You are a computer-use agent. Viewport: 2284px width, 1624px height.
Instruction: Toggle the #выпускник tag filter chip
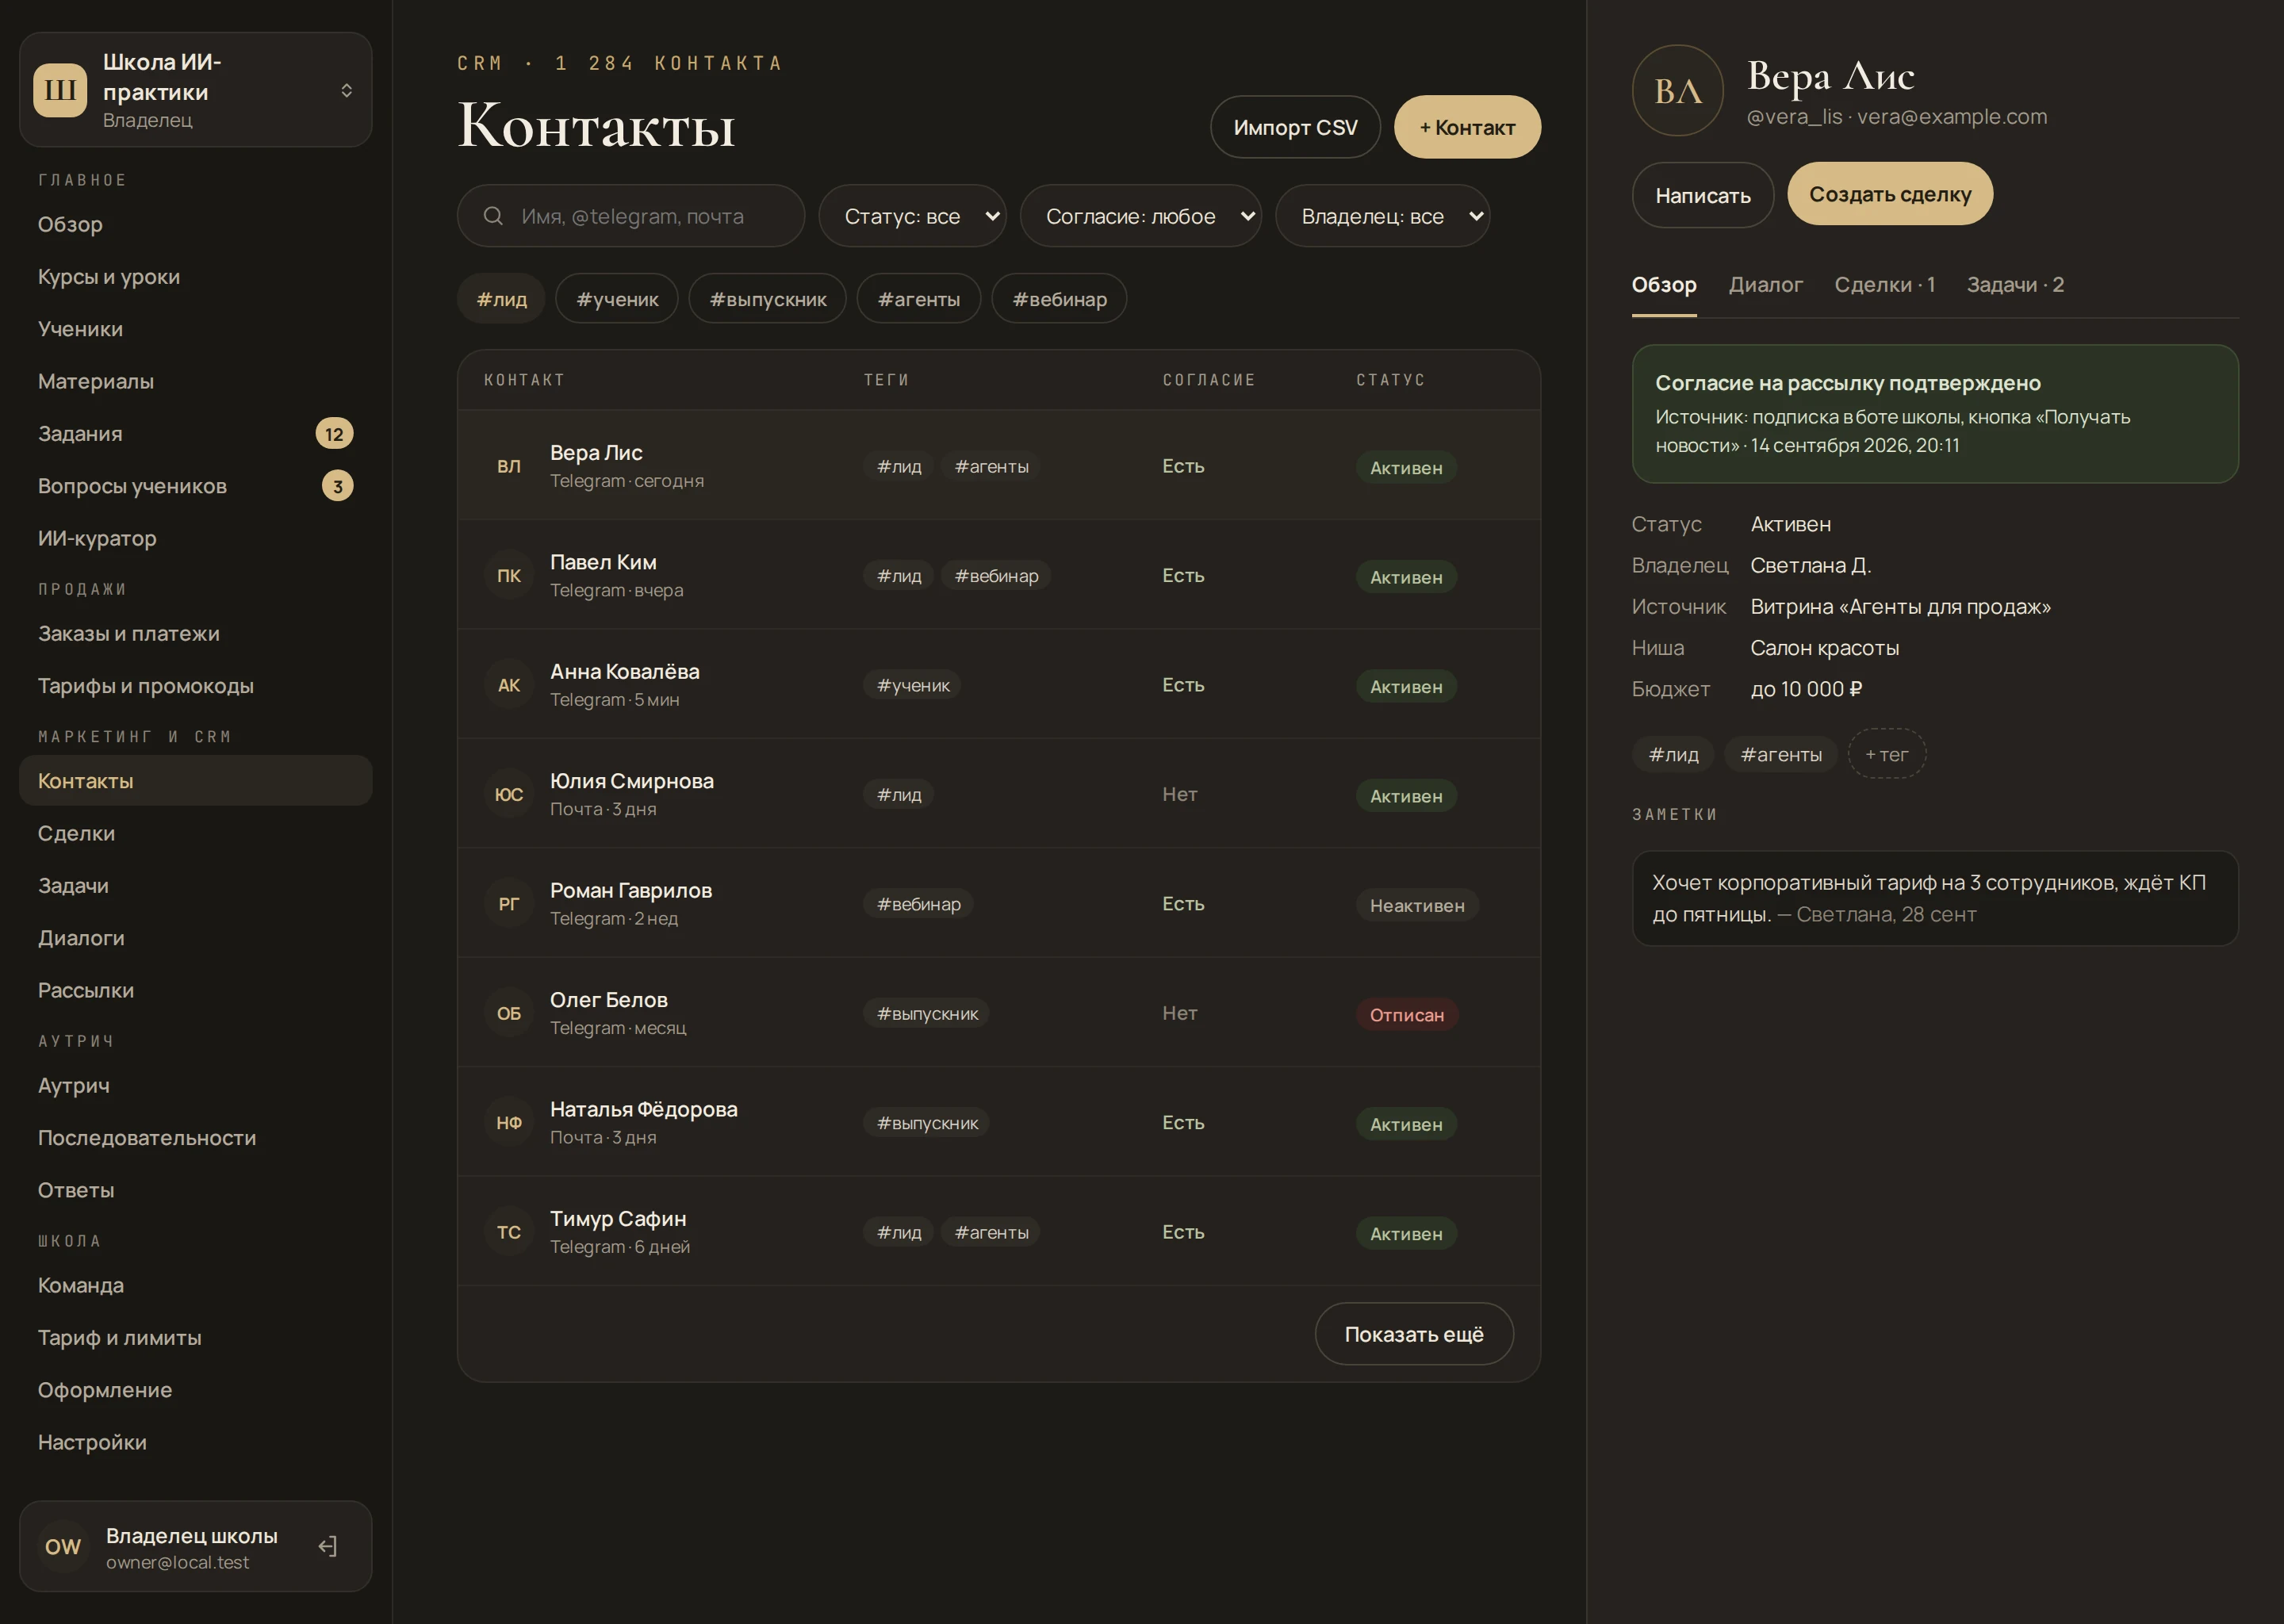pos(768,299)
